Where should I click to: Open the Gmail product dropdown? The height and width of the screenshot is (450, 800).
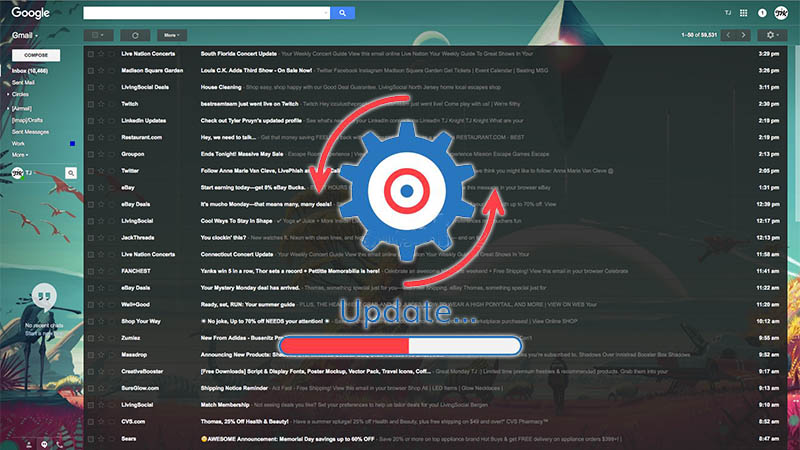24,35
